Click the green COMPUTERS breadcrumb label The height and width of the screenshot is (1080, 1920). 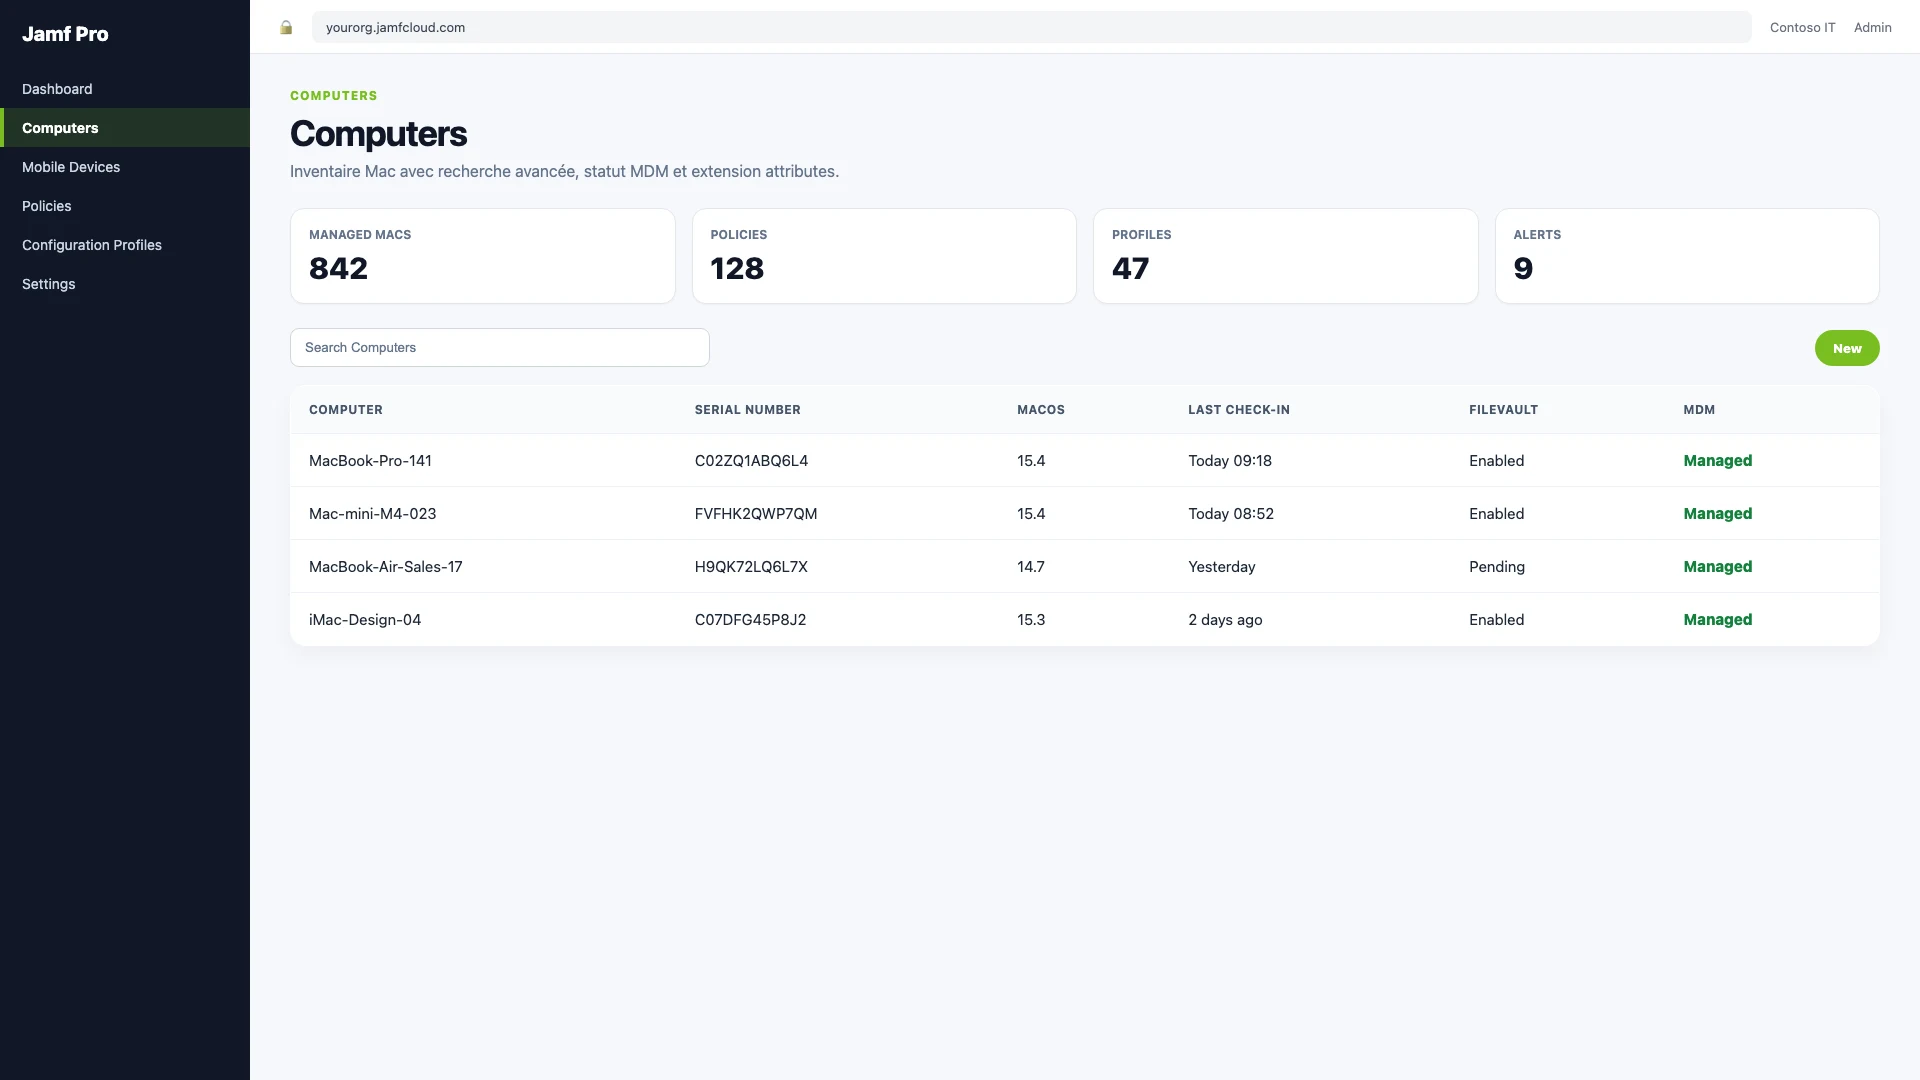click(334, 96)
